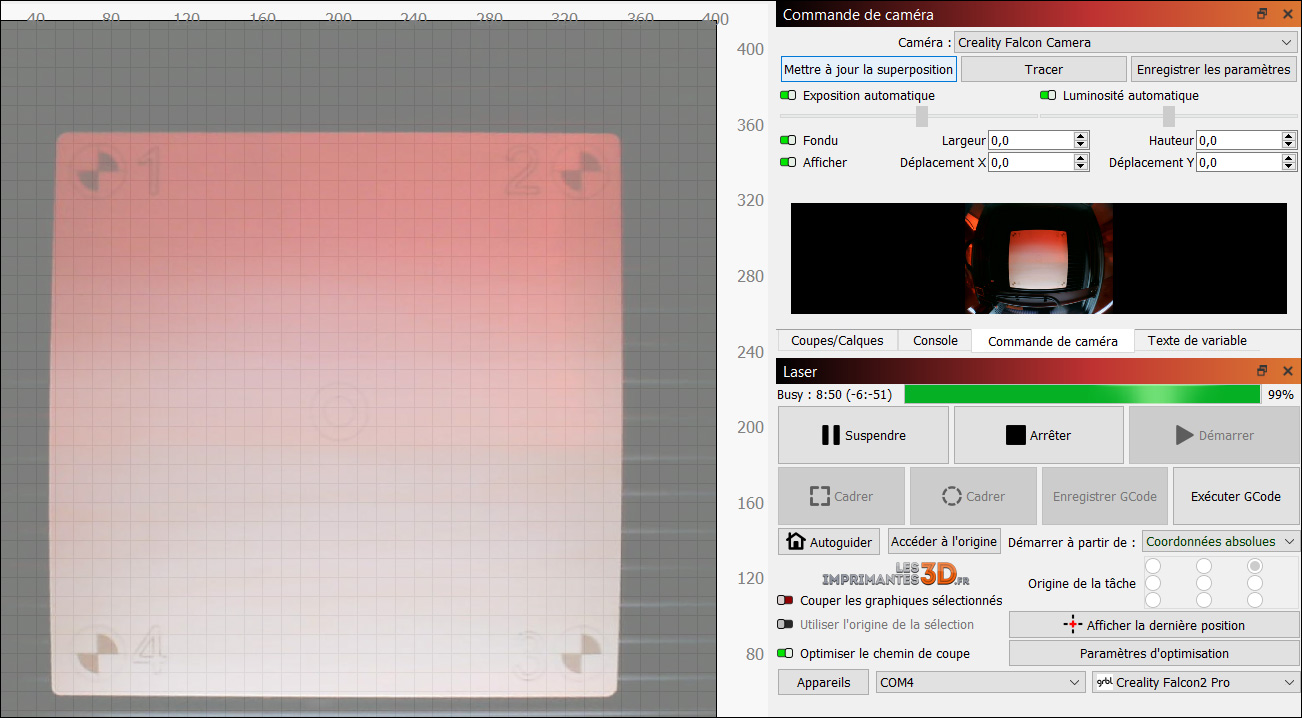Click Afficher la dernière position crosshair
This screenshot has width=1302, height=718.
1153,625
